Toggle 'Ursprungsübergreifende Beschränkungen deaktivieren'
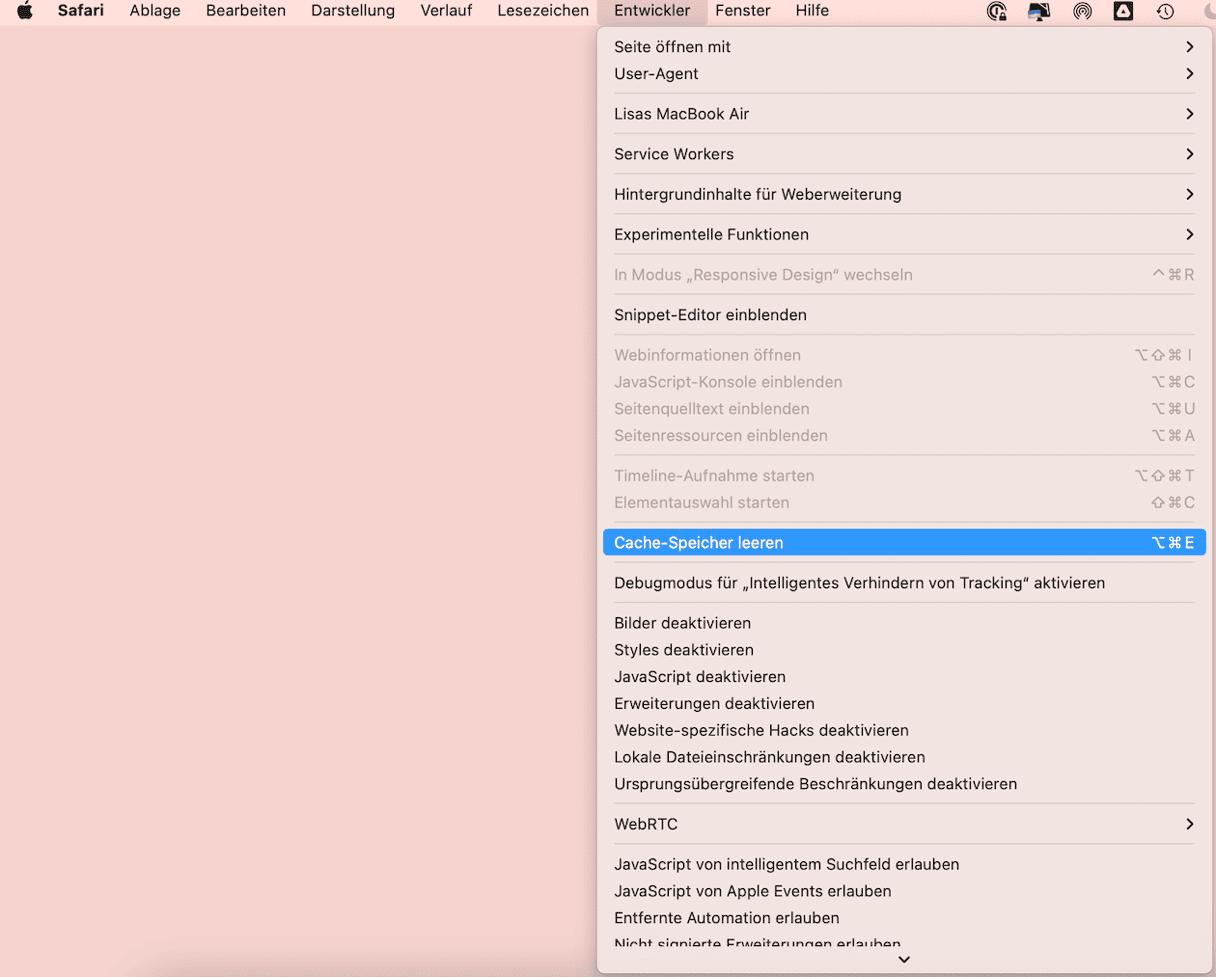This screenshot has width=1216, height=977. pos(904,784)
